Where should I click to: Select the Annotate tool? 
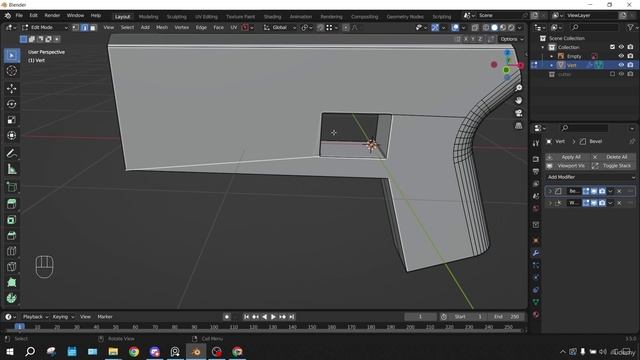(11, 153)
